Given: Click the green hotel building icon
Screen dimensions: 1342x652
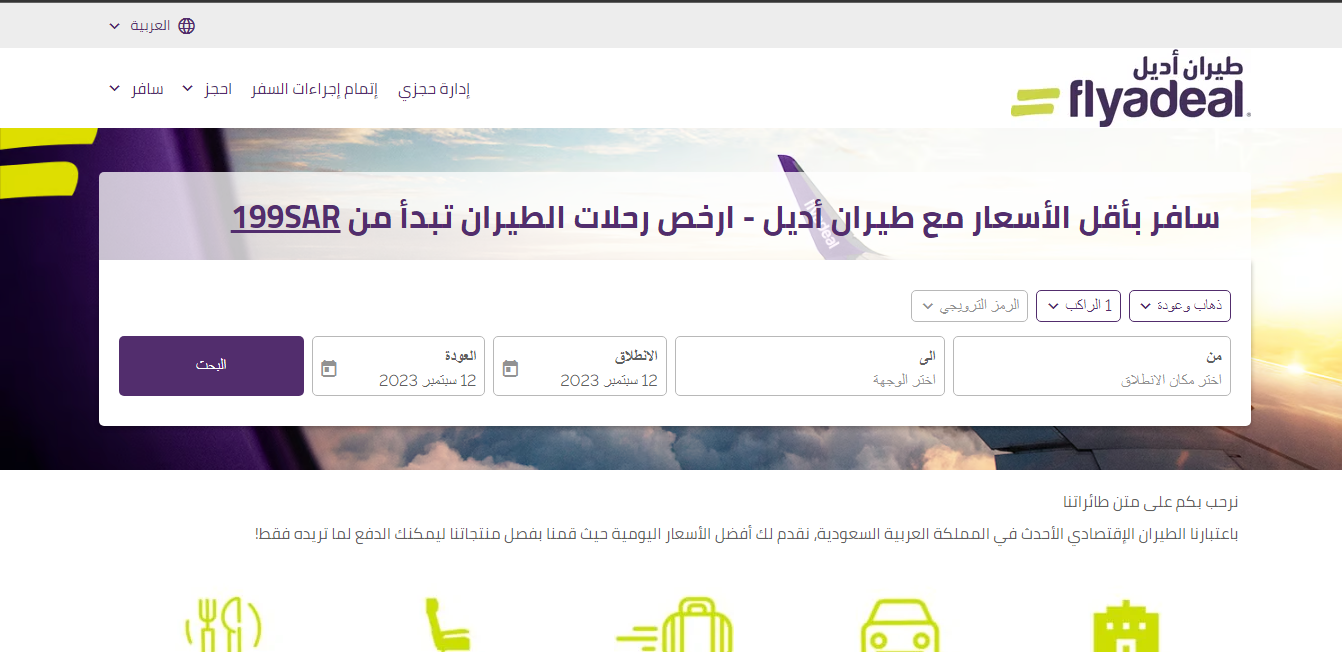Looking at the screenshot, I should tap(1124, 626).
